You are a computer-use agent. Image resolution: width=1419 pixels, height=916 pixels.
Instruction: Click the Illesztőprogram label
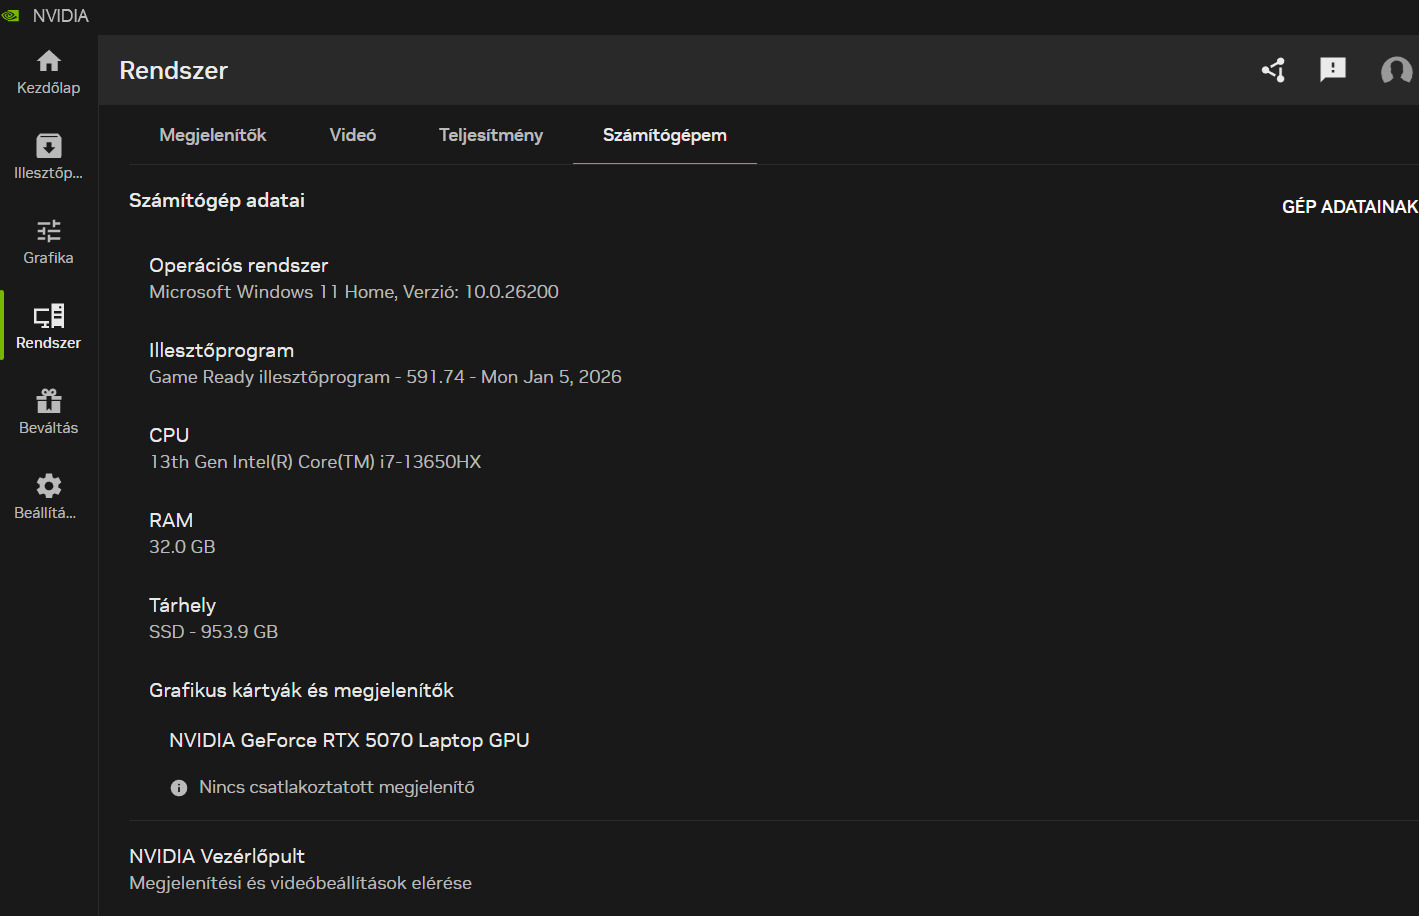[222, 350]
